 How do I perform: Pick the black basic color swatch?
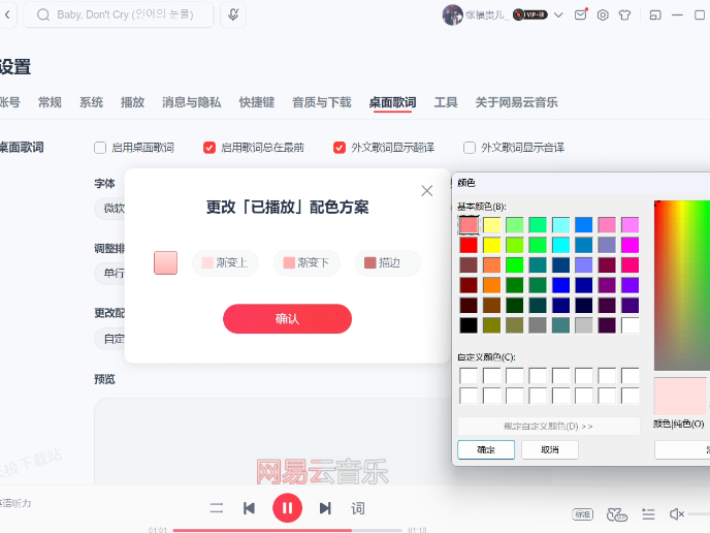coord(469,325)
